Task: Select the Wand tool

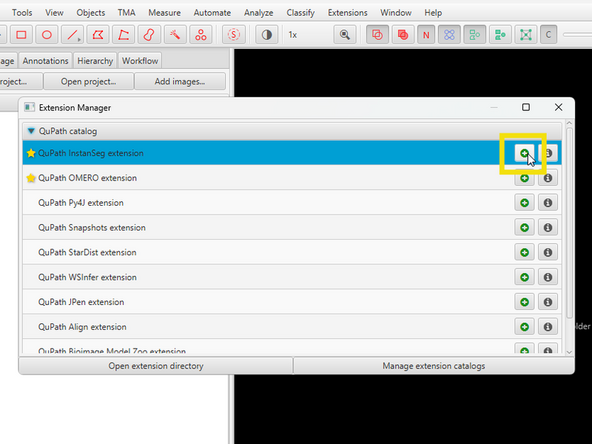Action: point(175,35)
